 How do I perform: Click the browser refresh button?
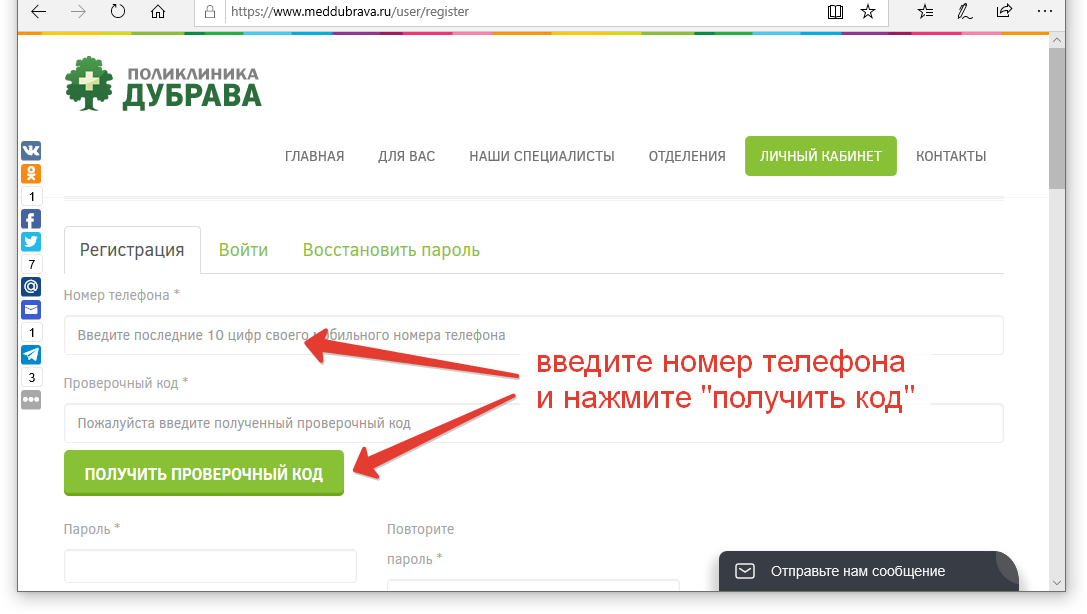(x=117, y=12)
